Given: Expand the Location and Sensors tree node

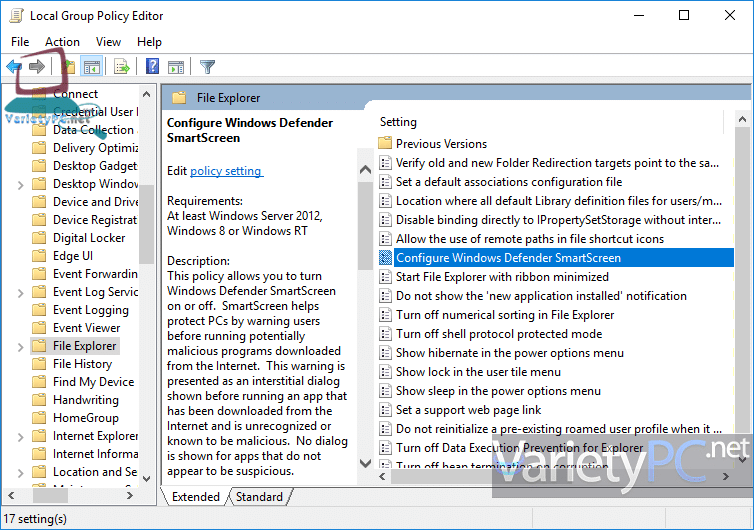Looking at the screenshot, I should coord(20,473).
